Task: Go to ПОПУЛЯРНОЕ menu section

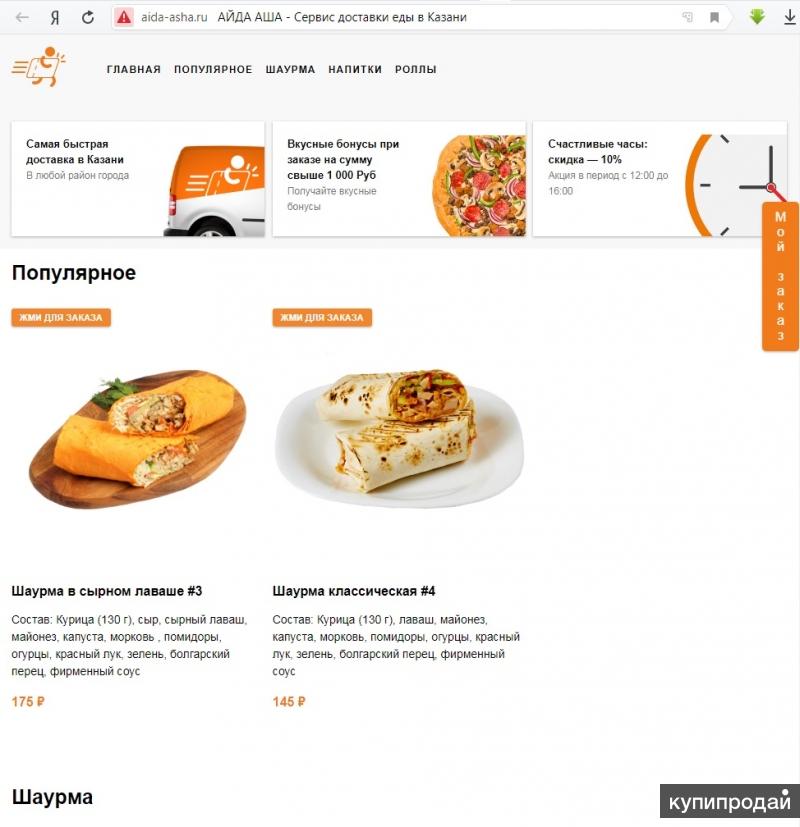Action: coord(213,70)
